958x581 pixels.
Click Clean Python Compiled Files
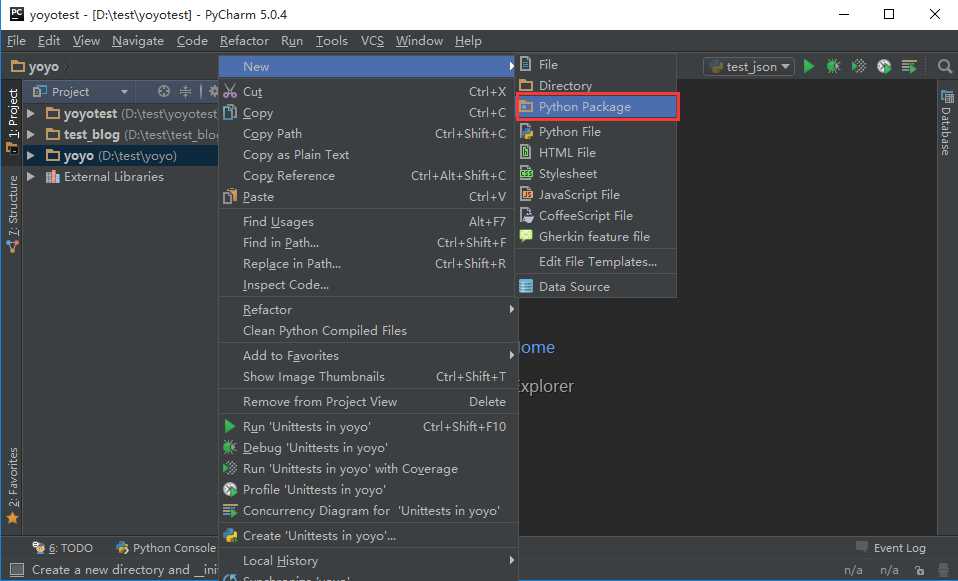coord(368,331)
